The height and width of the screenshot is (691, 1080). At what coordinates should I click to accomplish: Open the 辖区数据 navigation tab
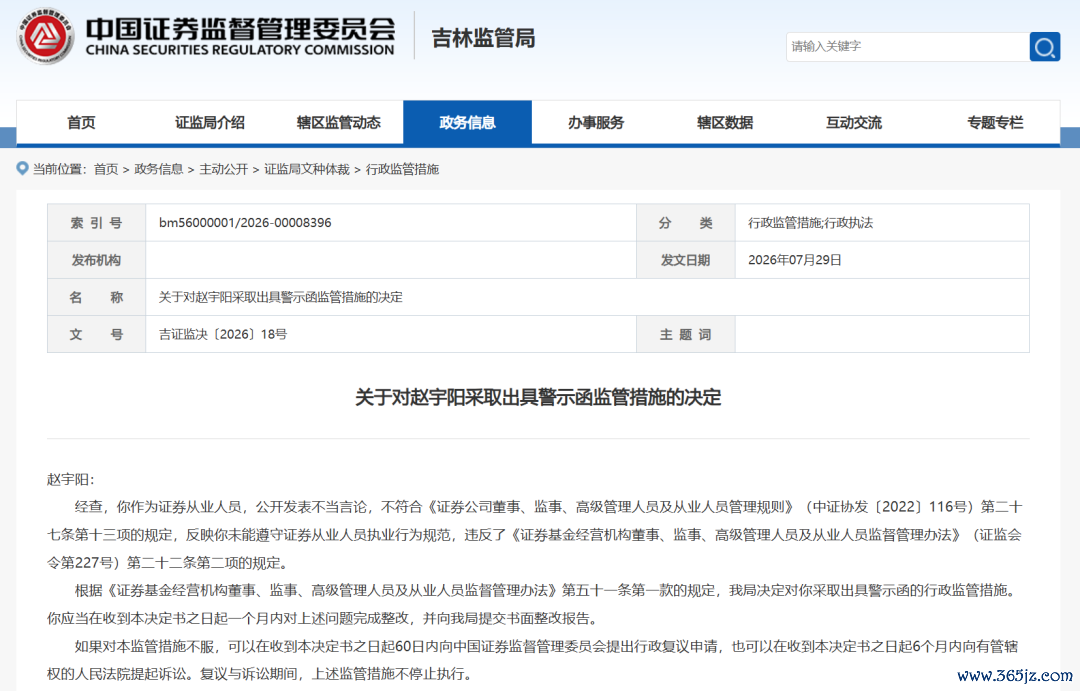coord(725,123)
